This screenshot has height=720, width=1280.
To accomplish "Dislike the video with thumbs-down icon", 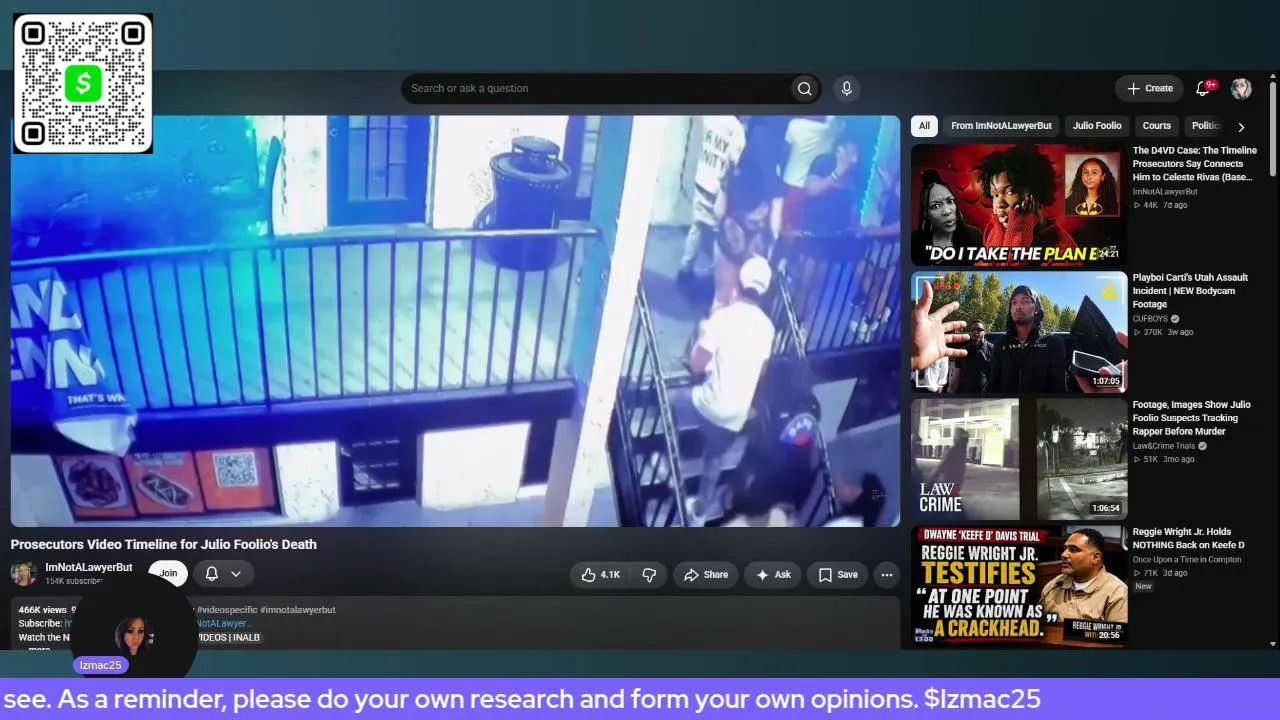I will point(649,575).
